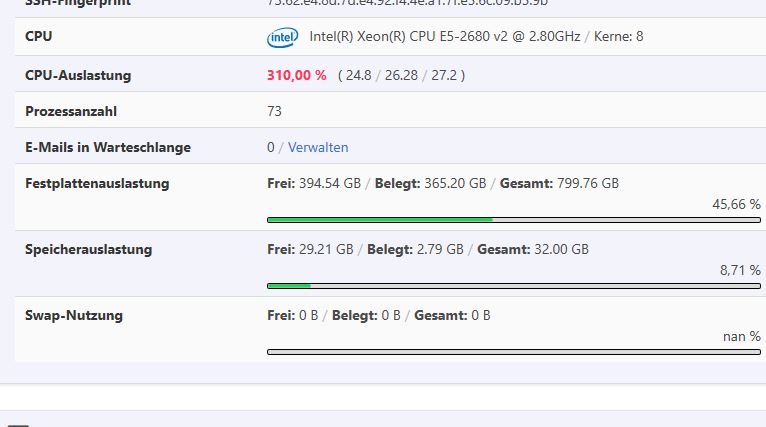
Task: Select the red 310,00 % CPU load value
Action: pos(297,75)
